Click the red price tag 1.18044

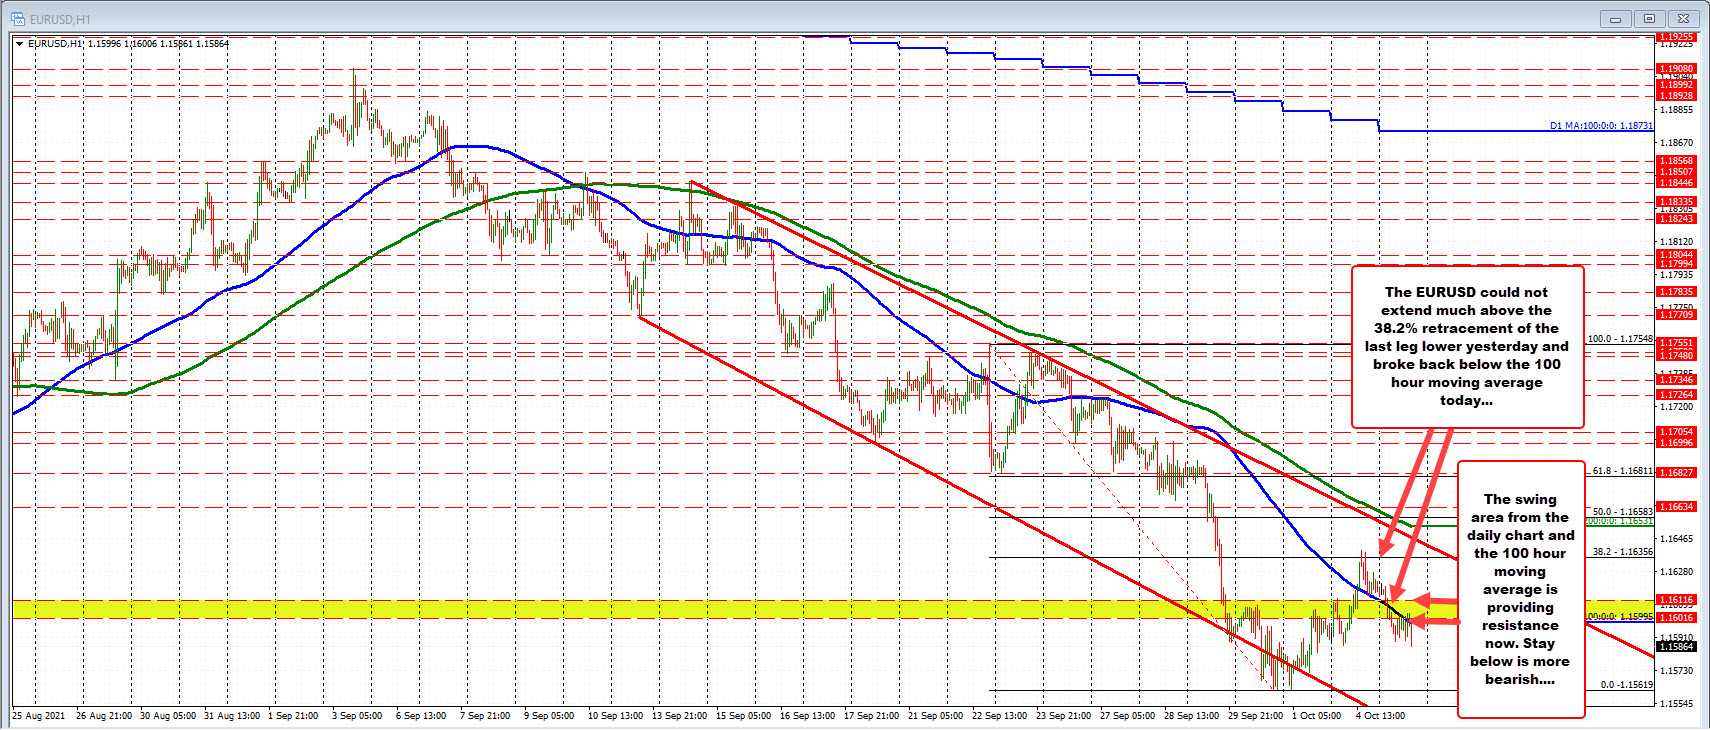(1677, 255)
